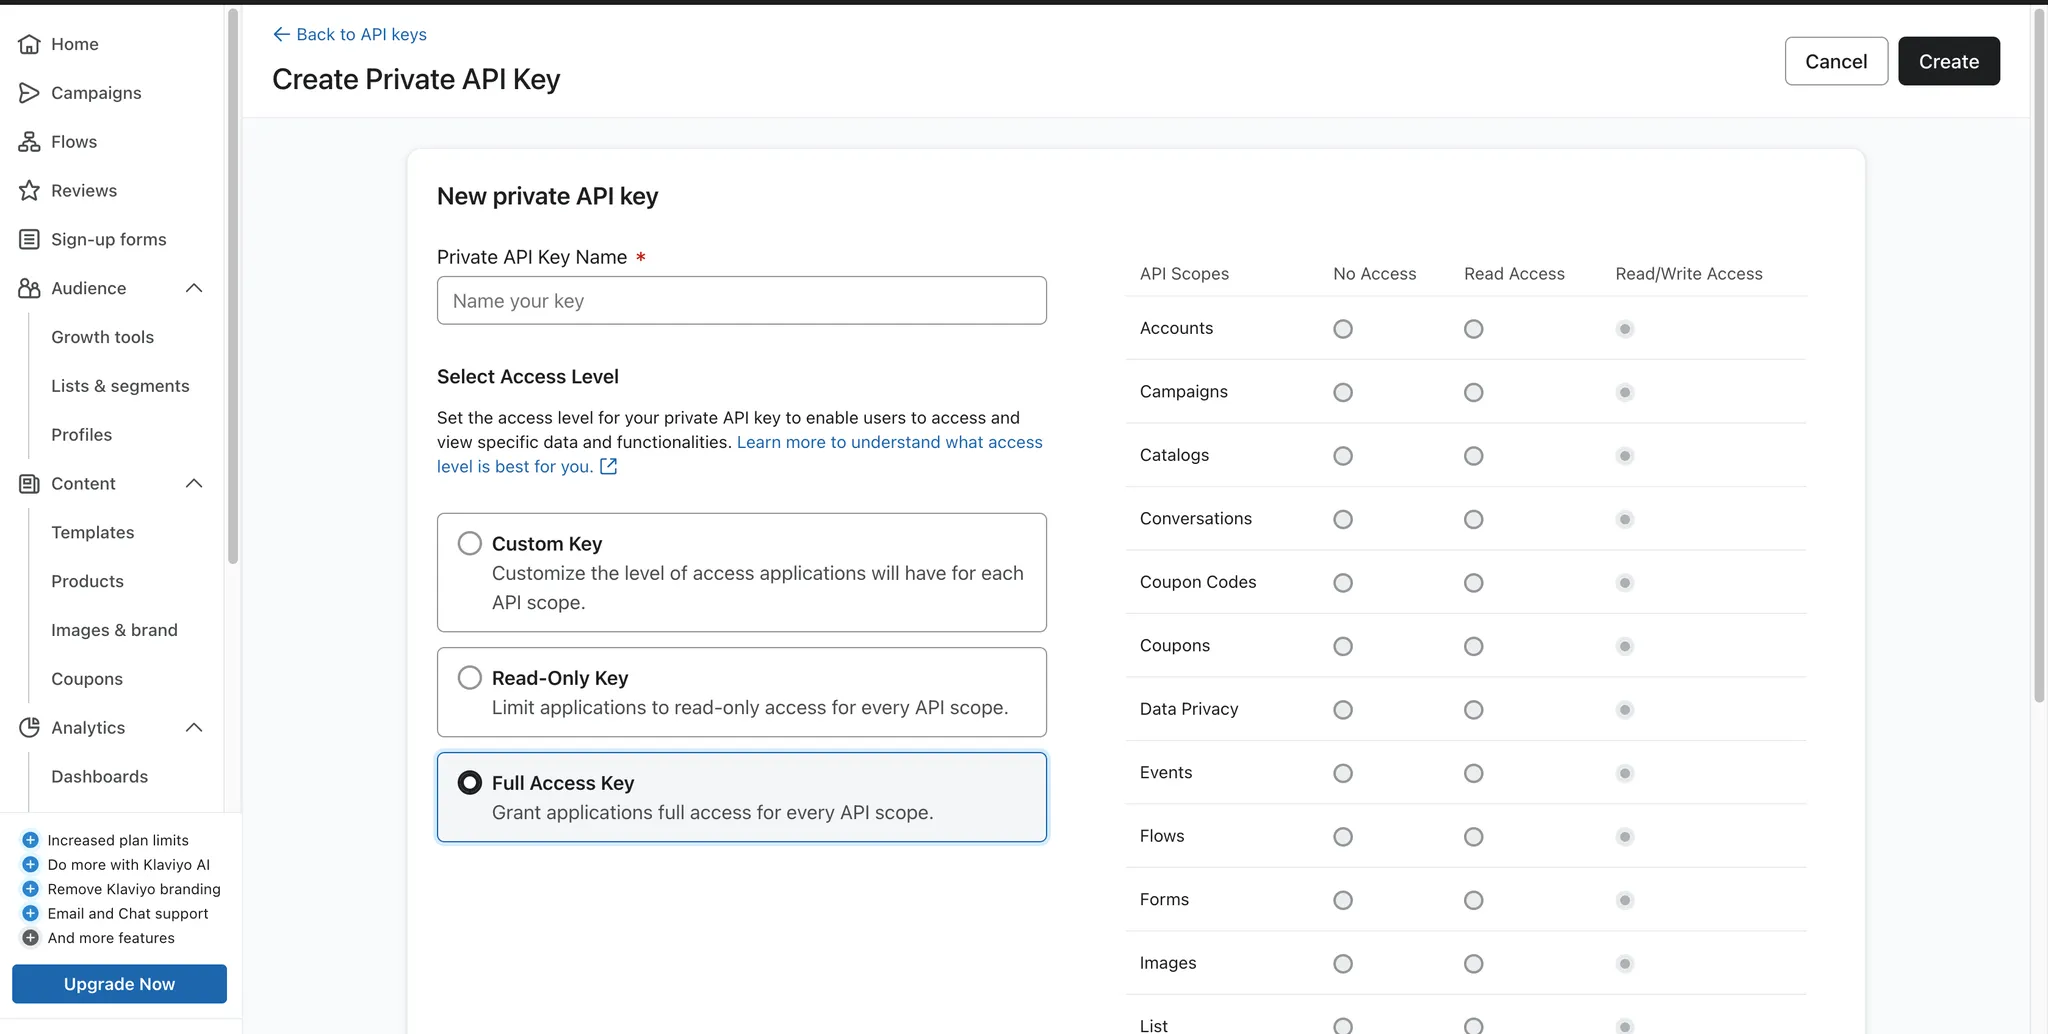Set Images scope to Read Access
This screenshot has width=2048, height=1034.
click(x=1473, y=964)
